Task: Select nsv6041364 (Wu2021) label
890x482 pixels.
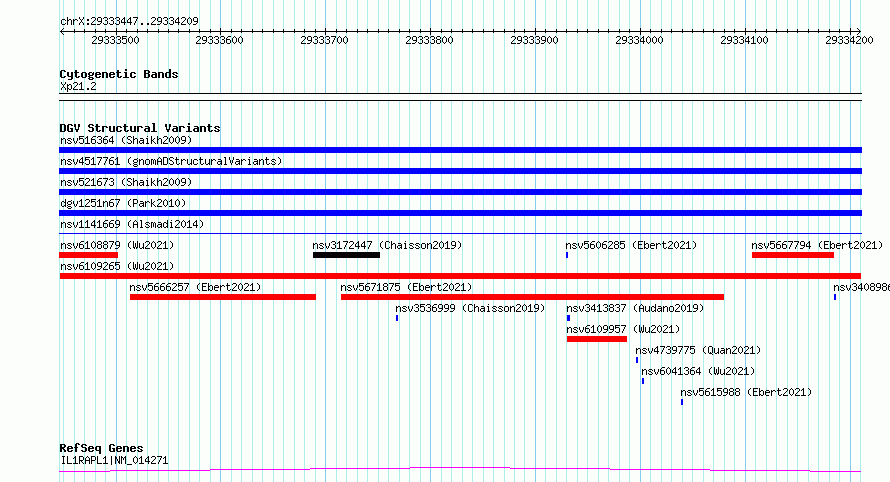Action: pos(698,371)
